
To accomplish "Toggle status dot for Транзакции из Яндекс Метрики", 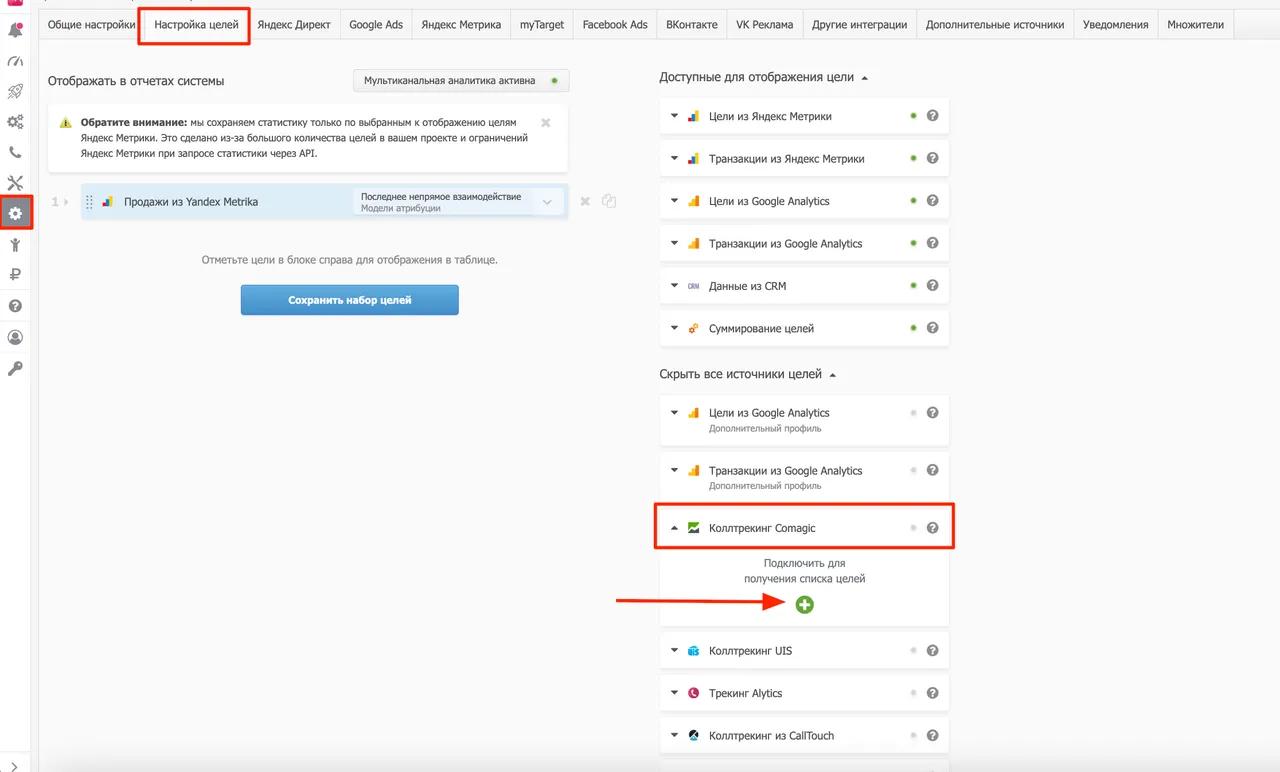I will 913,158.
